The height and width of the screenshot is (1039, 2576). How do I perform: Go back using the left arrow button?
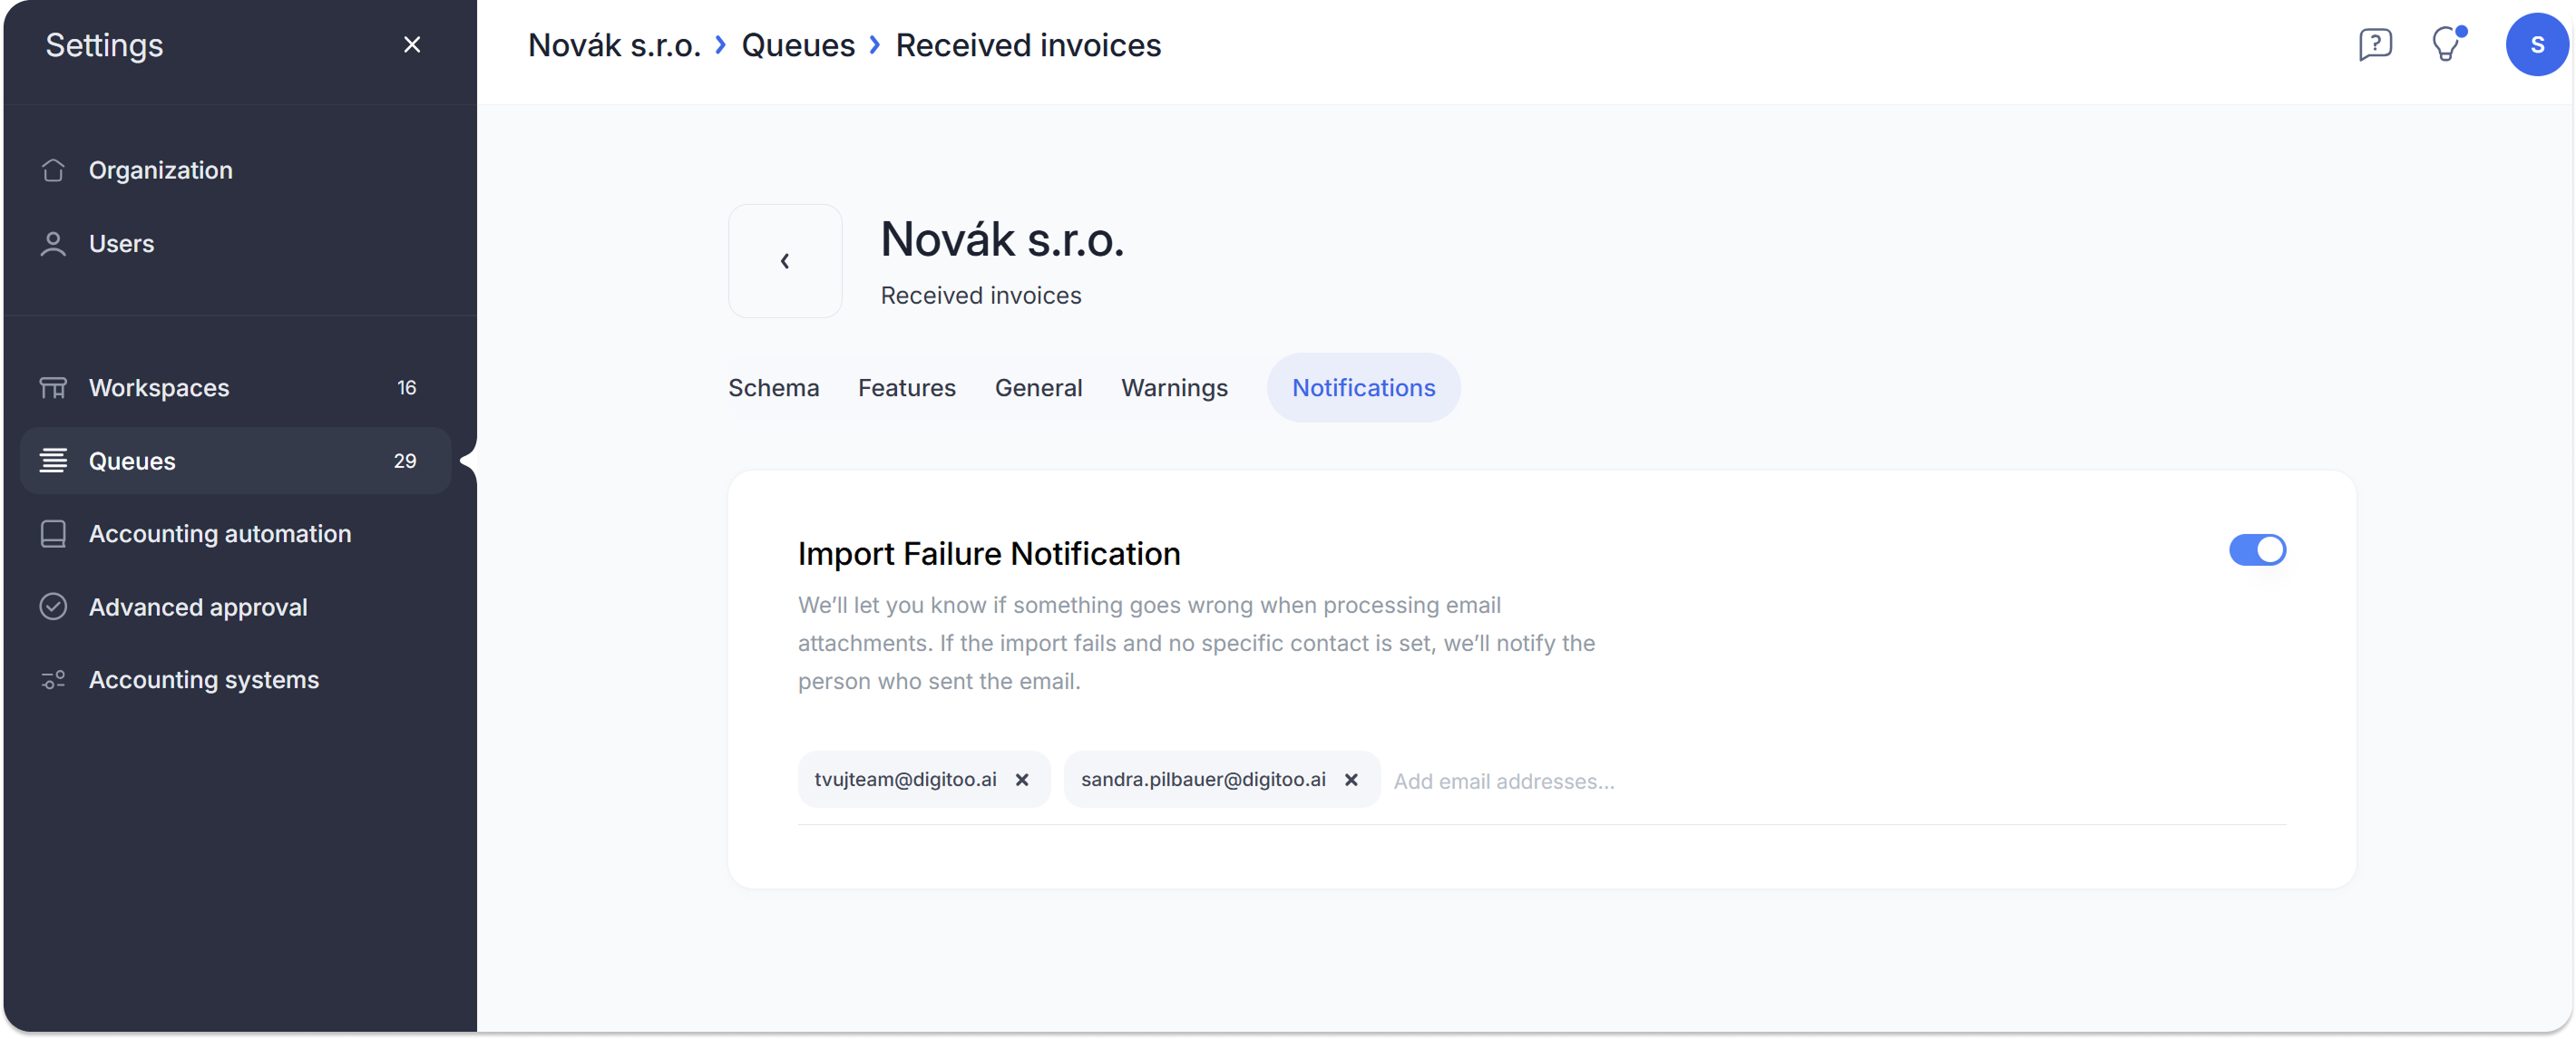[785, 261]
